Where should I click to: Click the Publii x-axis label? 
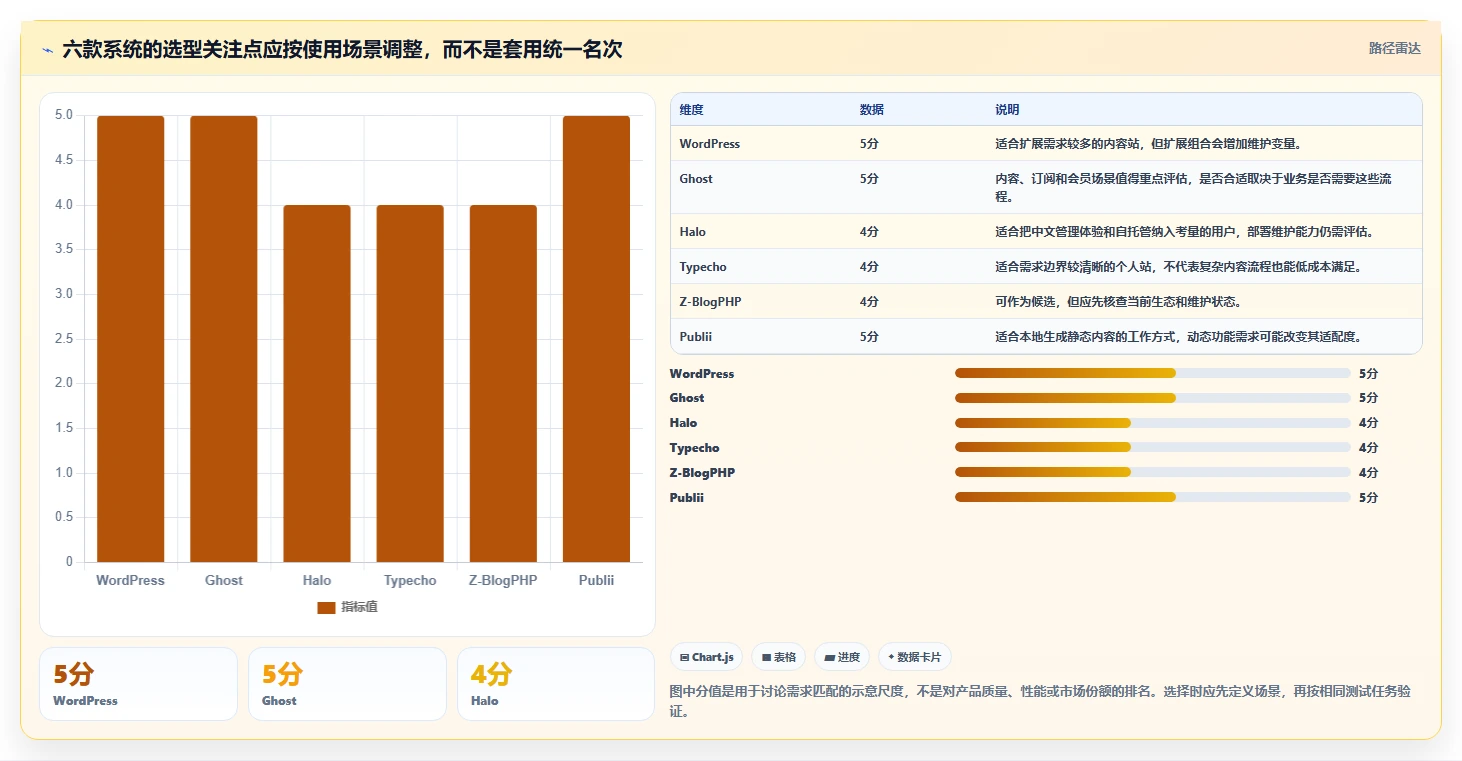pos(596,580)
